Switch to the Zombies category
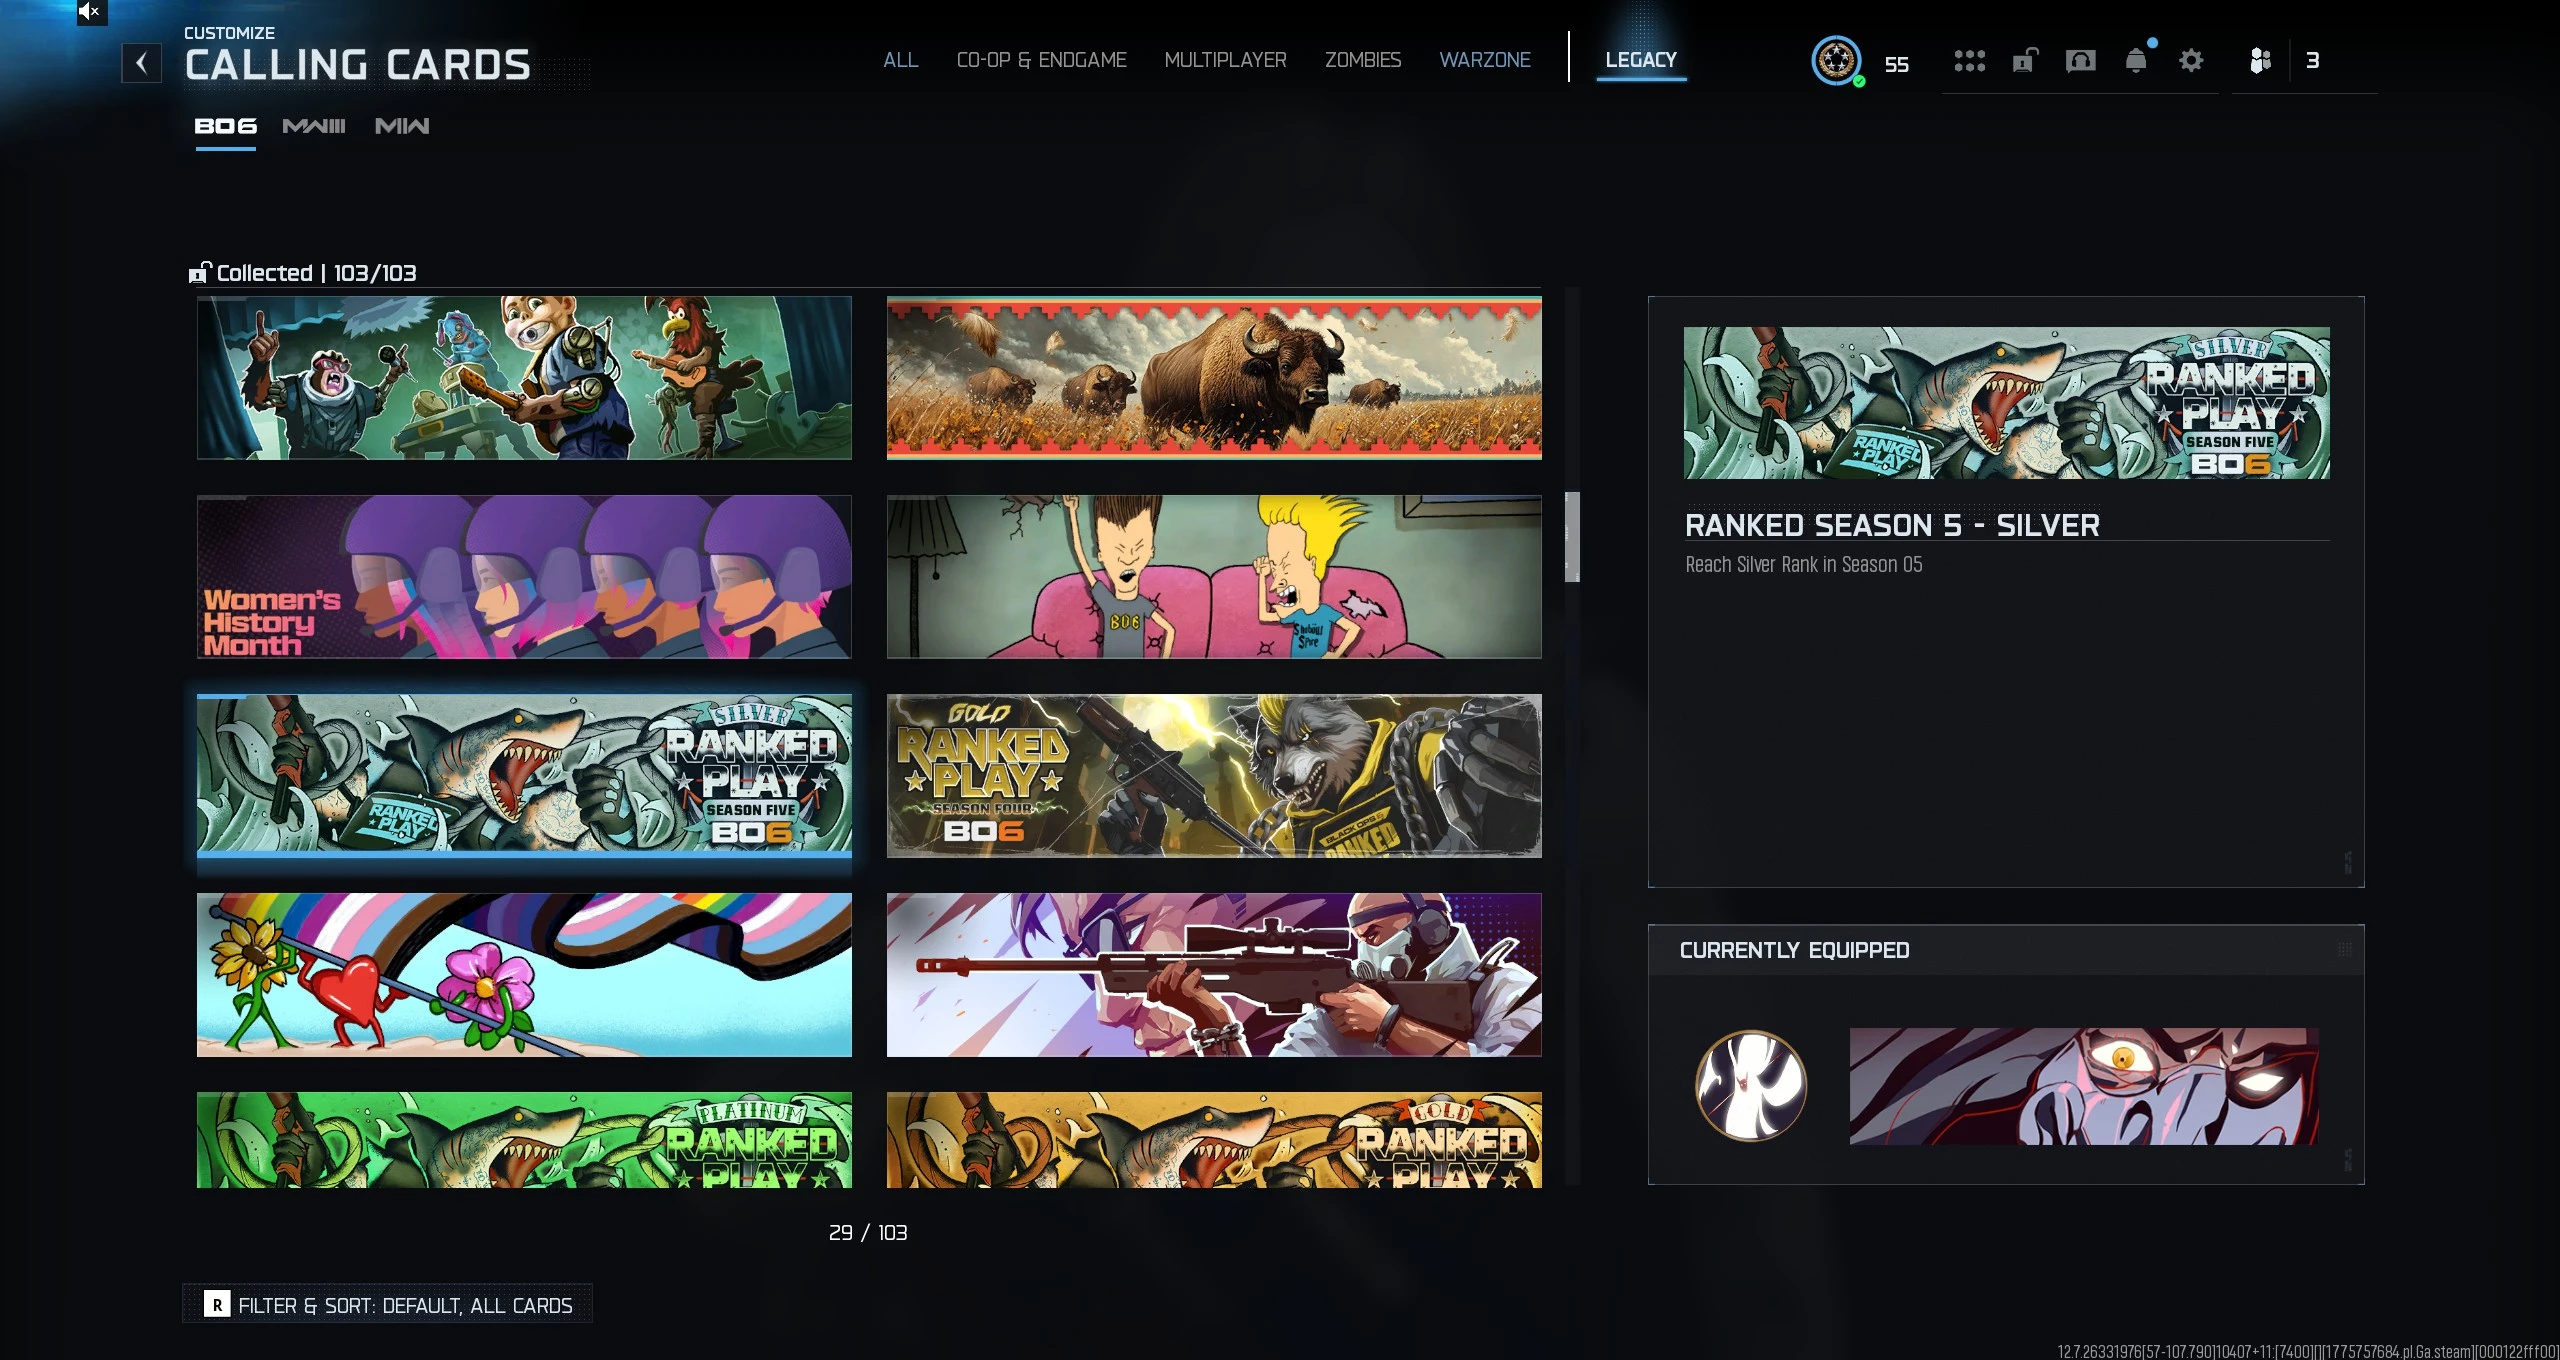The width and height of the screenshot is (2560, 1360). [1362, 60]
